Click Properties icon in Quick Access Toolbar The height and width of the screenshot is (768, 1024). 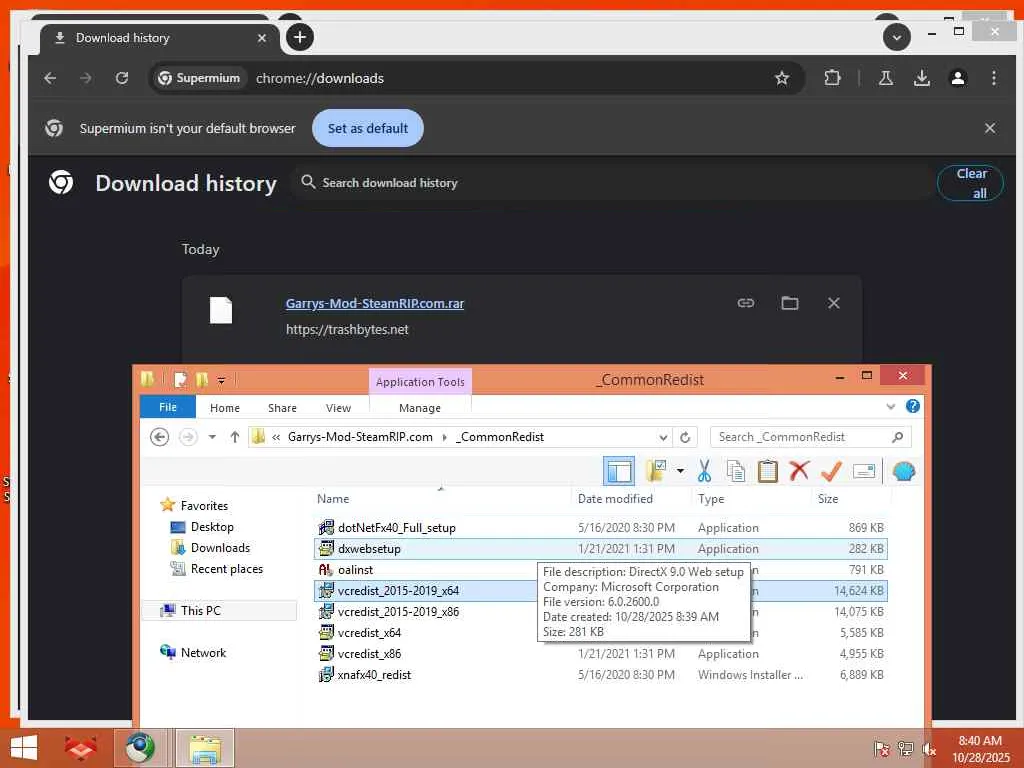pos(180,380)
